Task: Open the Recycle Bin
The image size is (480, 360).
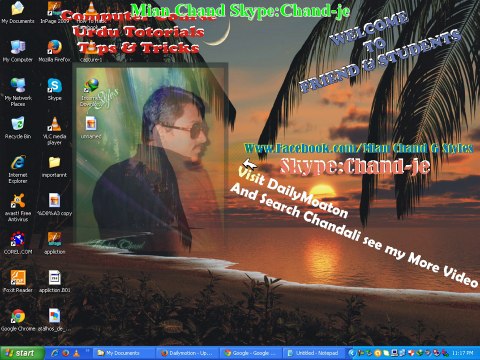Action: tap(18, 127)
